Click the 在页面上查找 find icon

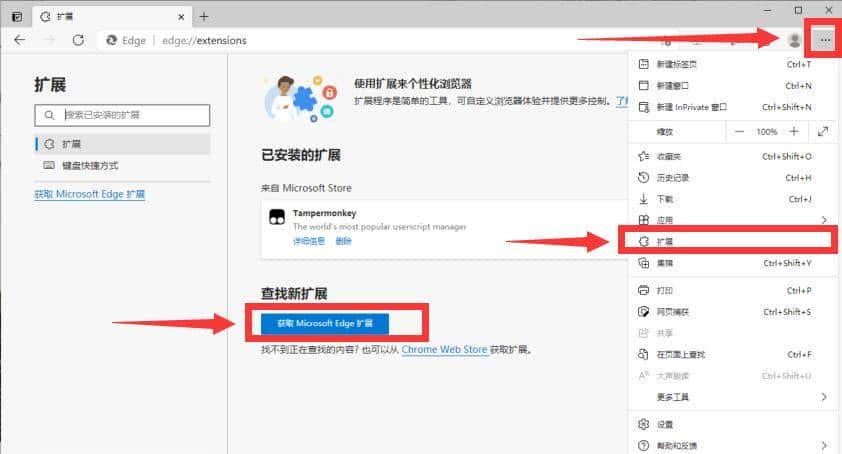pyautogui.click(x=643, y=355)
